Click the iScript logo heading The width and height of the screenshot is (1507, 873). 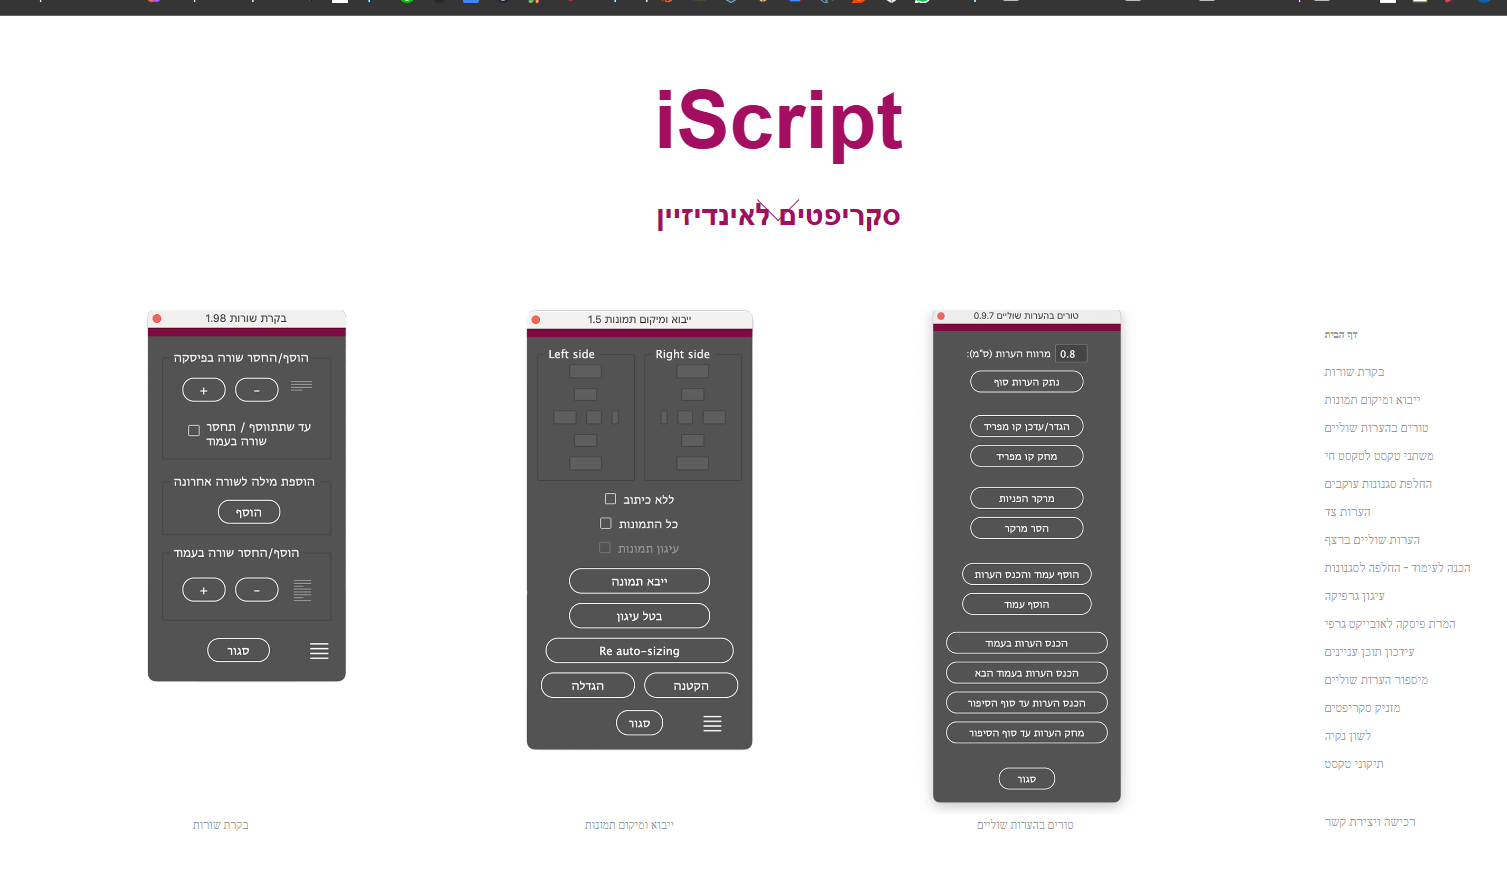click(x=778, y=121)
